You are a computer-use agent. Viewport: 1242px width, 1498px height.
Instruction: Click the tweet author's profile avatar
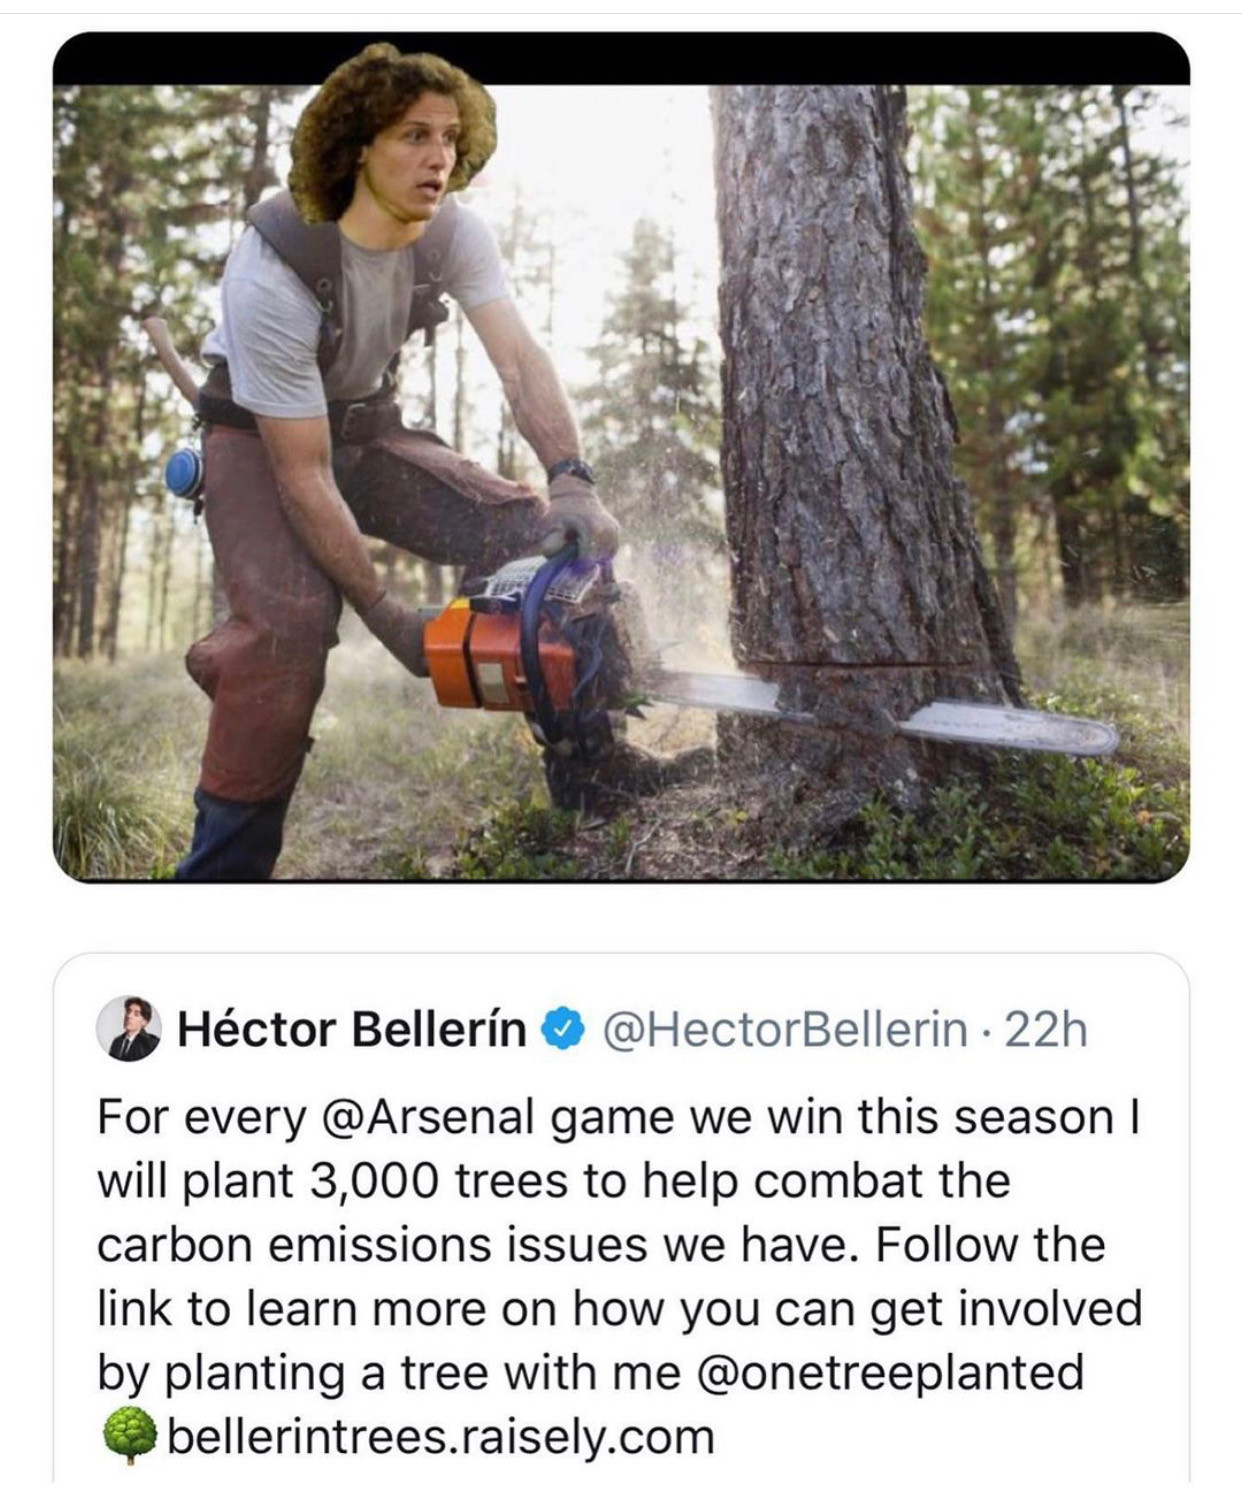[x=129, y=1028]
